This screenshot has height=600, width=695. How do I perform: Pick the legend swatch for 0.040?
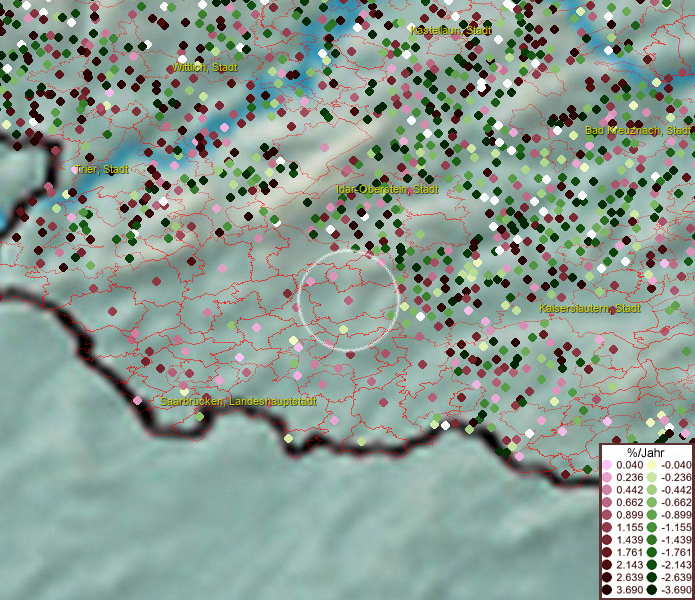coord(607,465)
